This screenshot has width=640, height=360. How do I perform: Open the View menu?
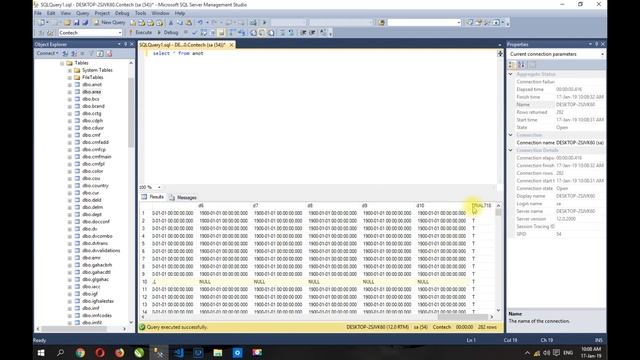click(65, 13)
